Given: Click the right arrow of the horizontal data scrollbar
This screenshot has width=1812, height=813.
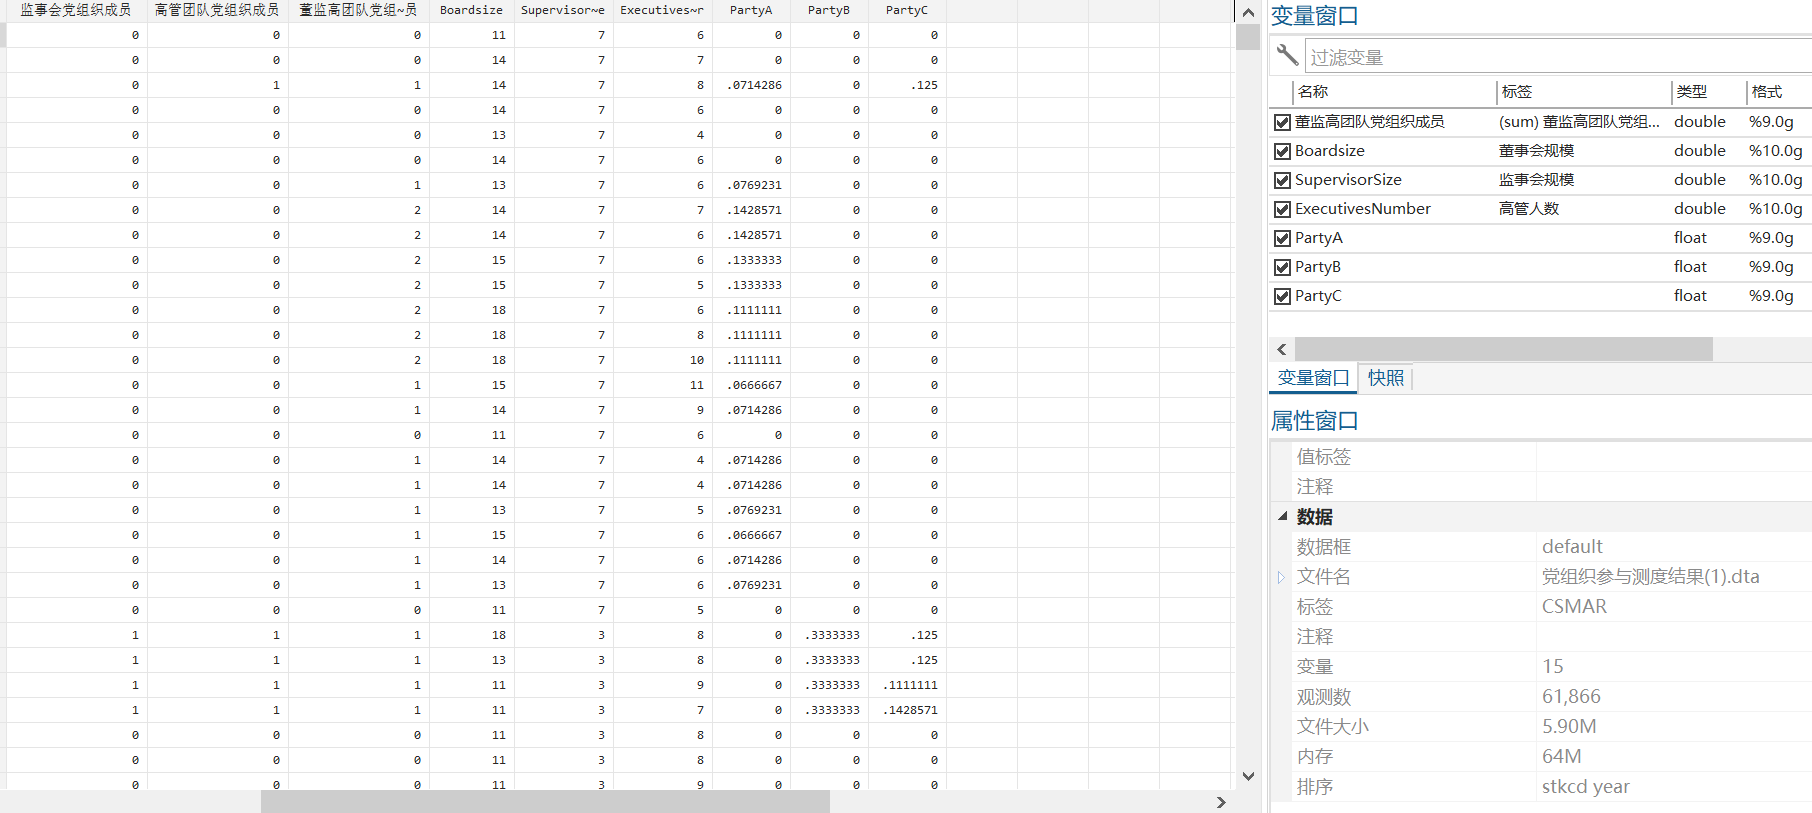Looking at the screenshot, I should [1221, 802].
